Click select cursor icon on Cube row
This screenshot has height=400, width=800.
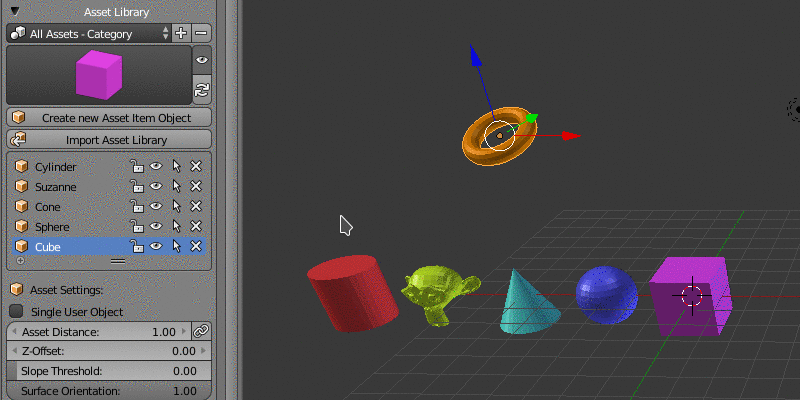177,246
